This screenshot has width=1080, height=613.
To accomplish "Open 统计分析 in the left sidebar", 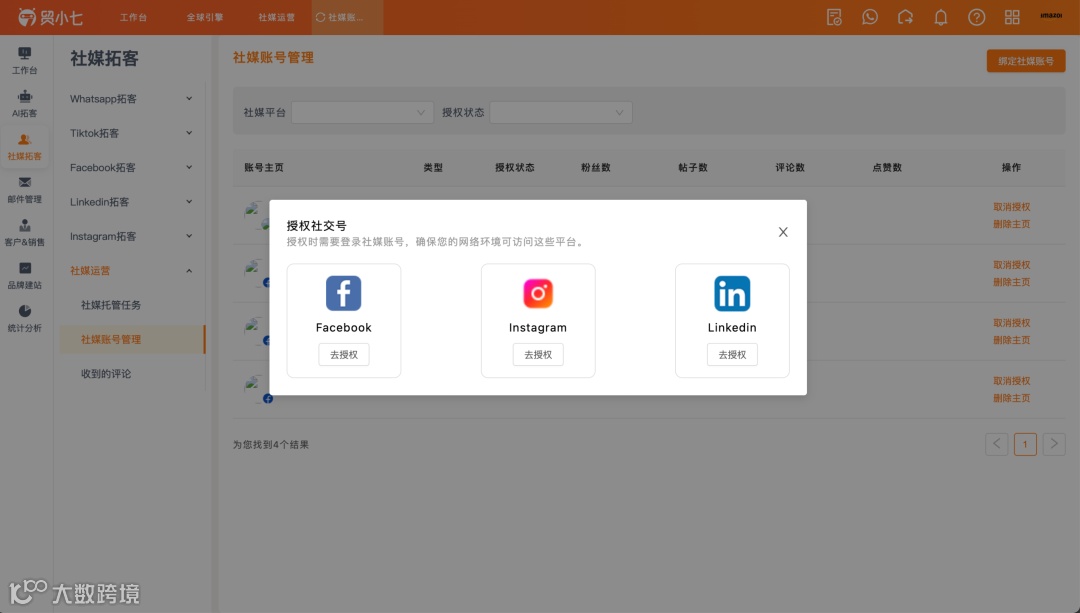I will [x=25, y=318].
